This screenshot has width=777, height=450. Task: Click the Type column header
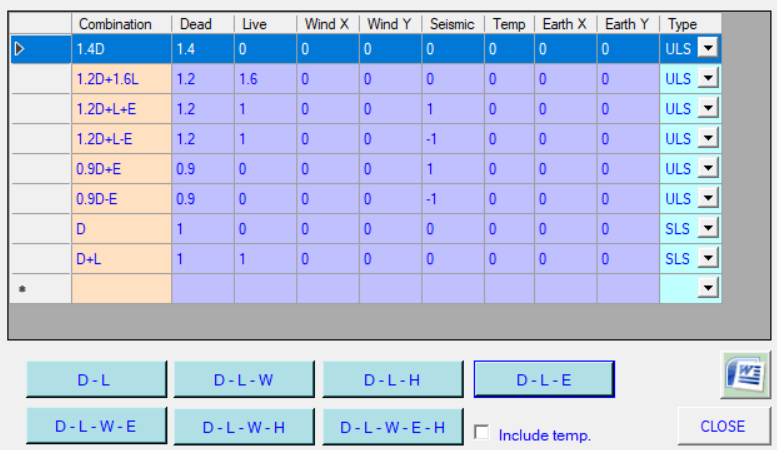(x=690, y=24)
